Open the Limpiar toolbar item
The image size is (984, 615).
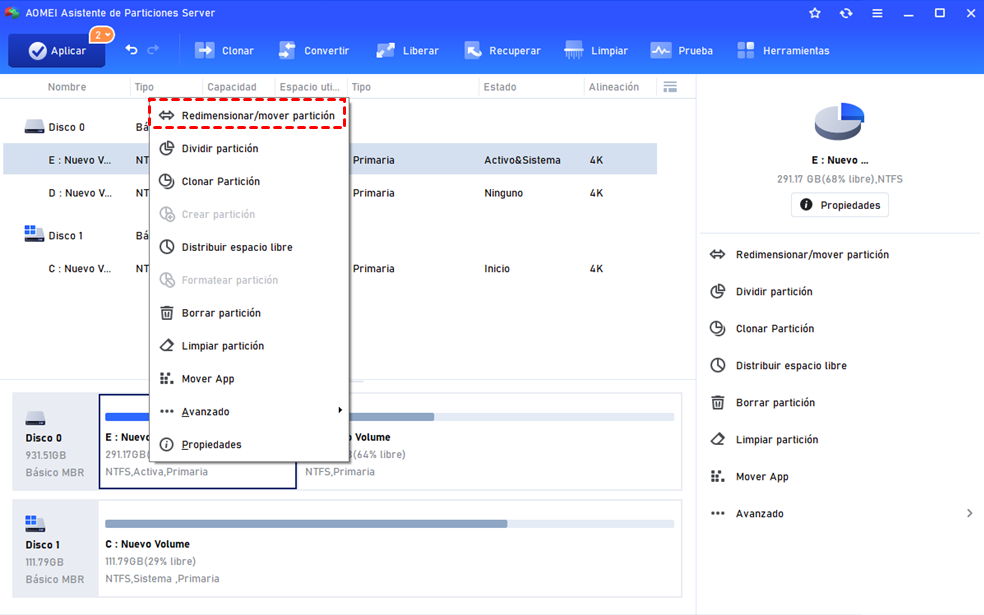[x=596, y=51]
